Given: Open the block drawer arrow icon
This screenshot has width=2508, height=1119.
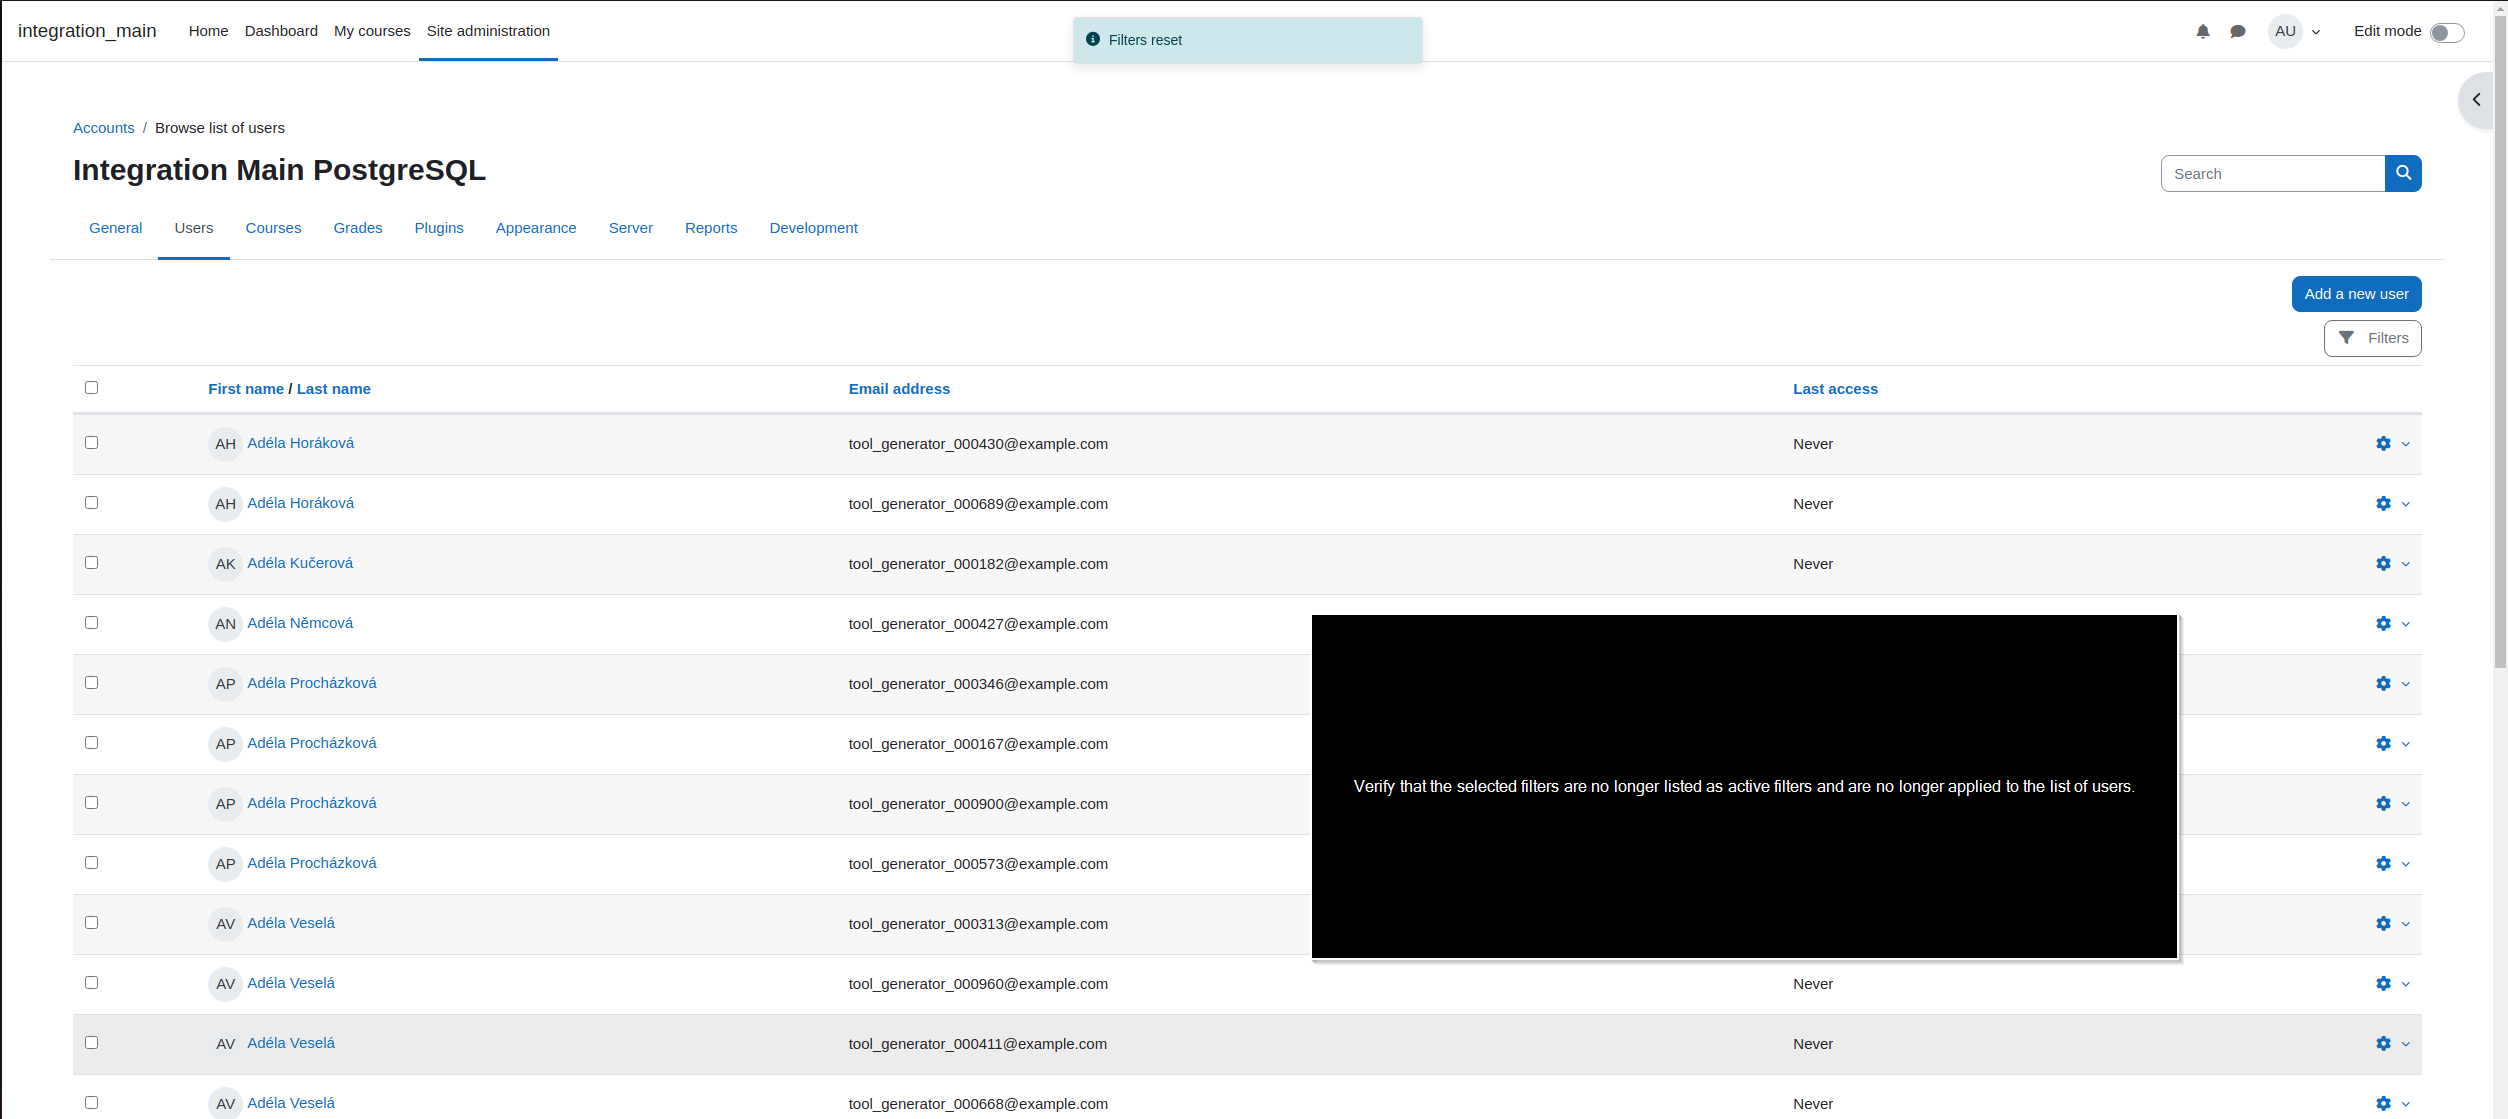Looking at the screenshot, I should [x=2477, y=100].
